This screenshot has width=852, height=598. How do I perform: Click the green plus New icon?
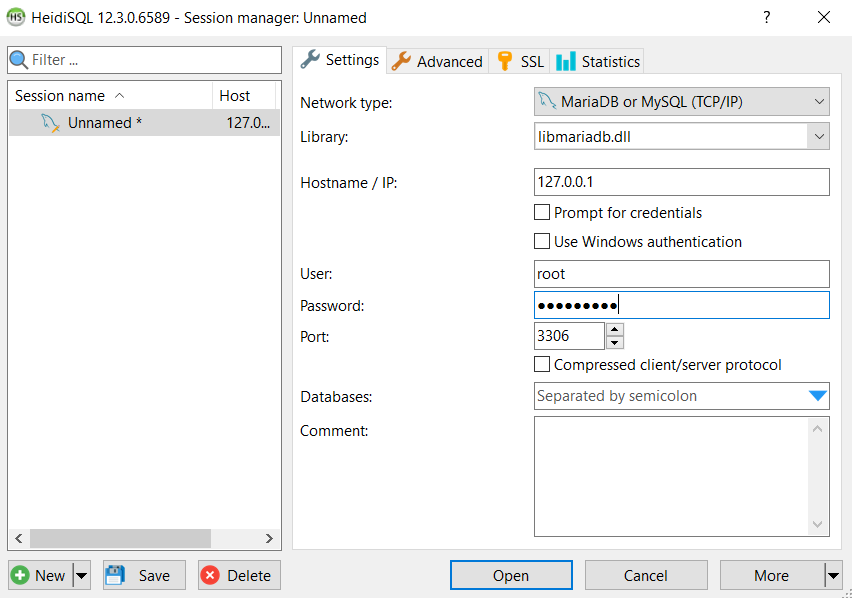pyautogui.click(x=21, y=575)
